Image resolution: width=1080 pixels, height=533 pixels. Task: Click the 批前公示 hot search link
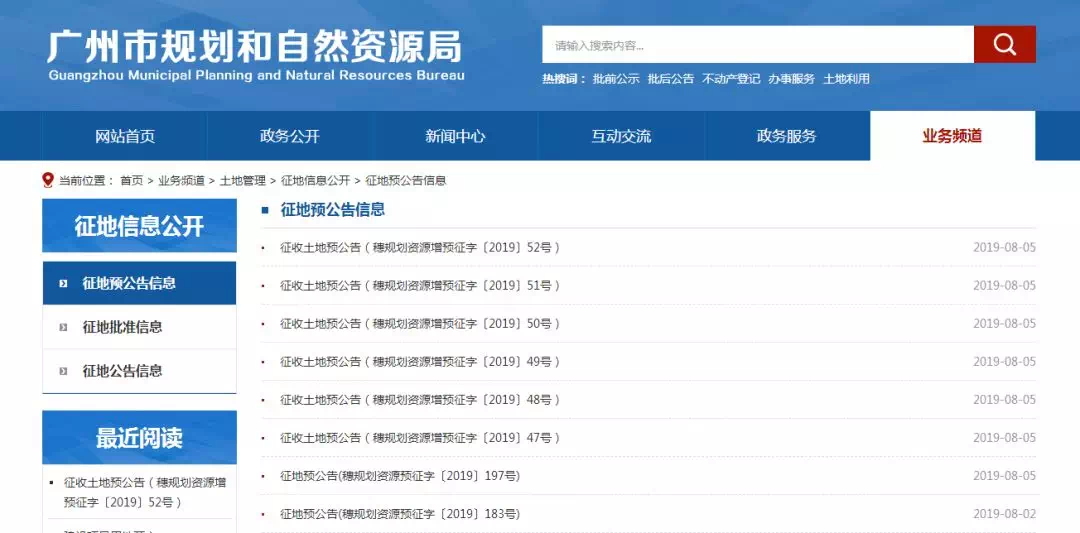[x=615, y=79]
